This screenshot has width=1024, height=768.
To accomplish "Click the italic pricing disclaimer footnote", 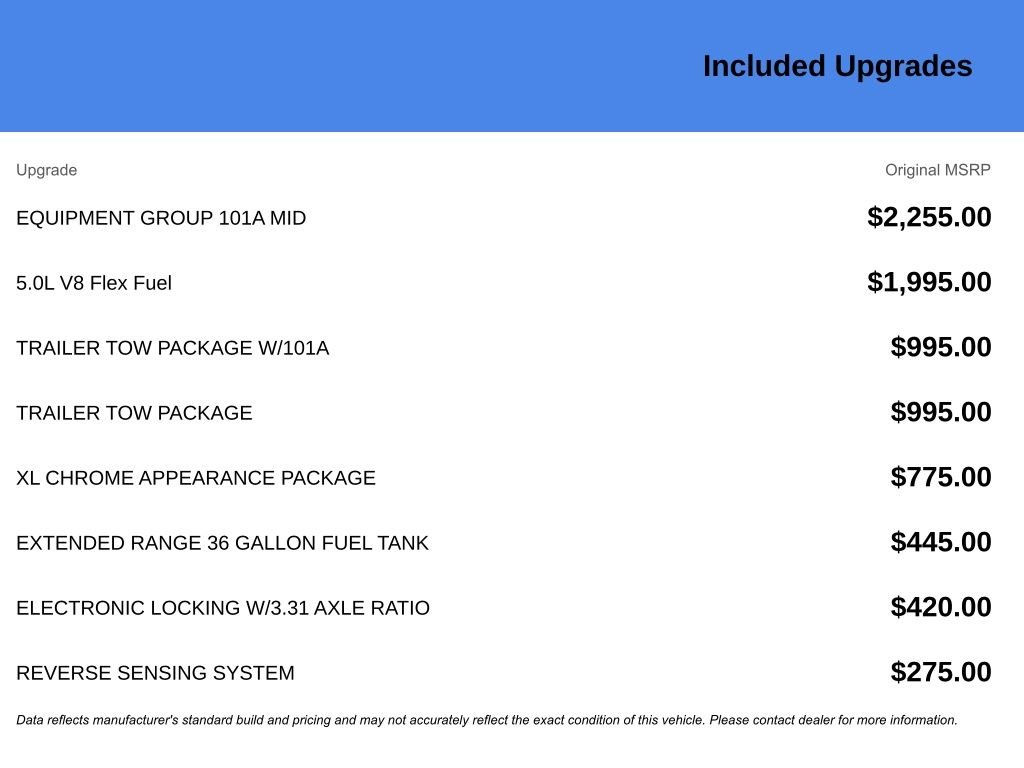I will (487, 720).
